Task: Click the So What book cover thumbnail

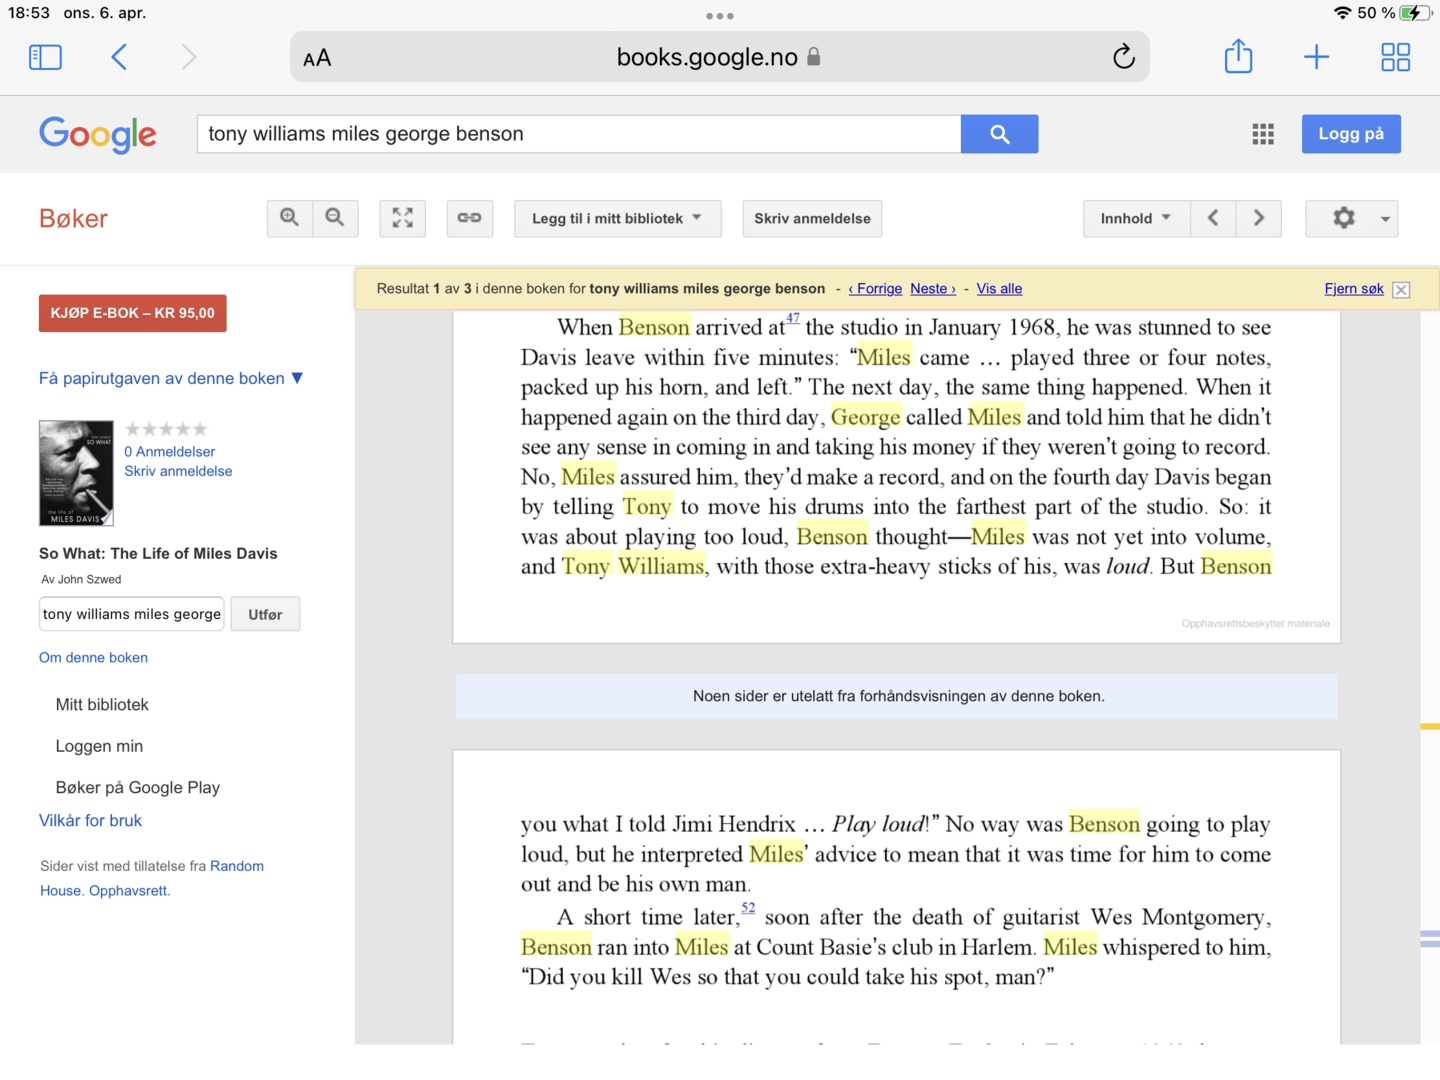Action: click(76, 473)
